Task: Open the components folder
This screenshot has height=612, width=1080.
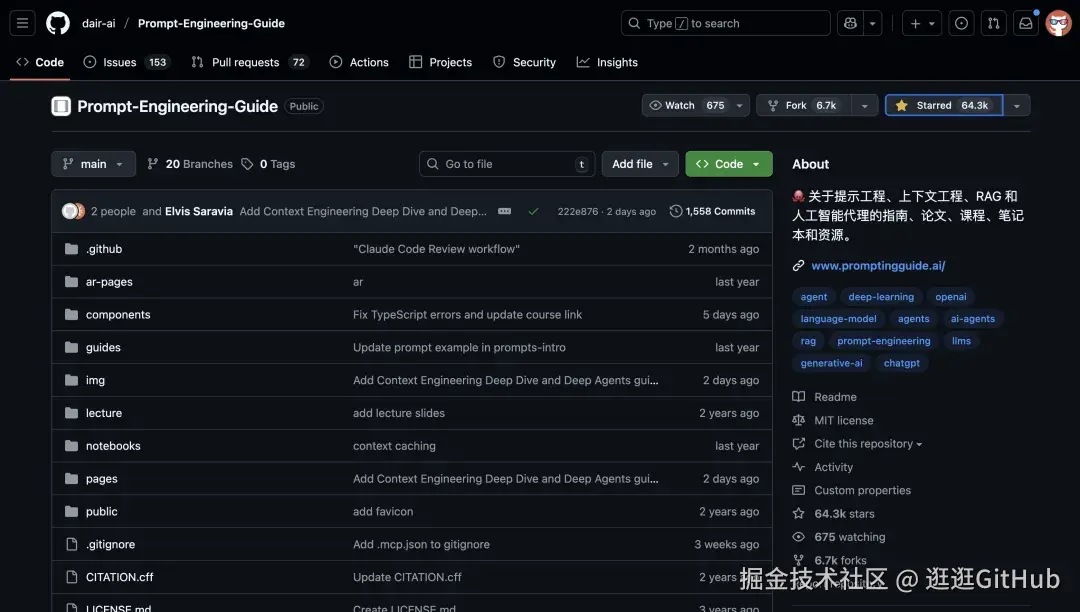Action: click(118, 315)
